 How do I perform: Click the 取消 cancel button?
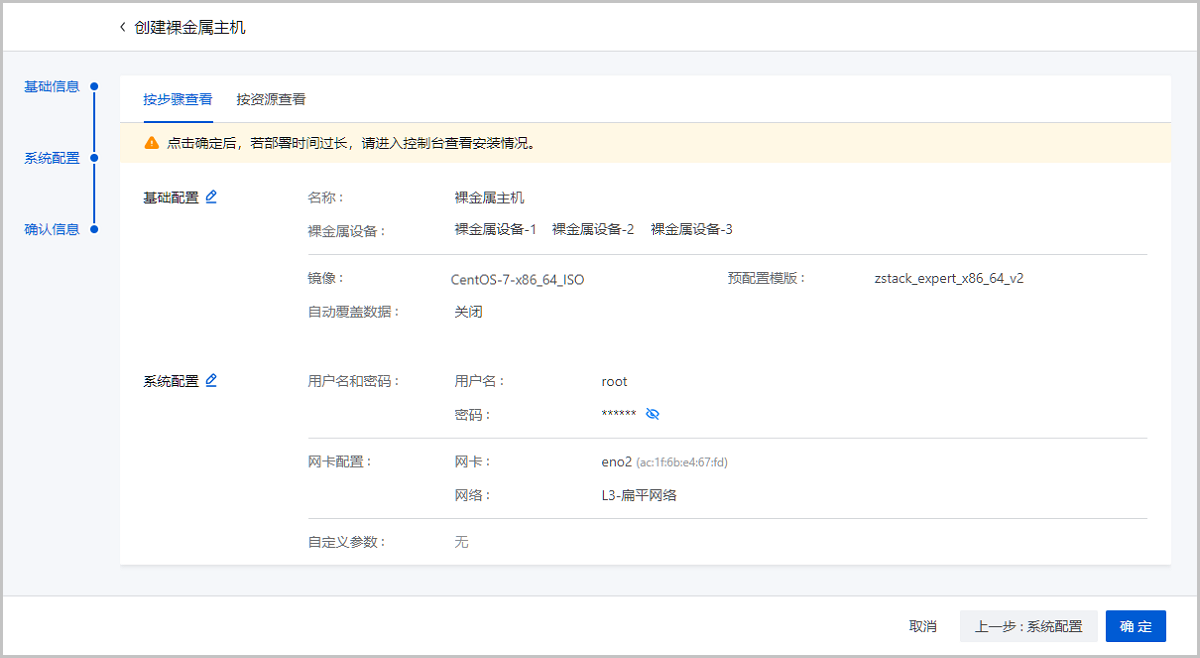coord(922,626)
